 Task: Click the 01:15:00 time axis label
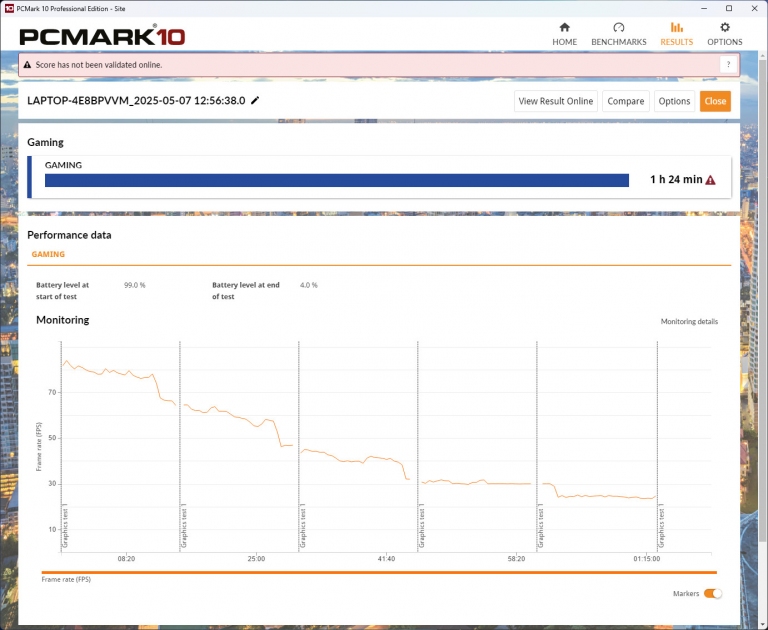pyautogui.click(x=647, y=558)
